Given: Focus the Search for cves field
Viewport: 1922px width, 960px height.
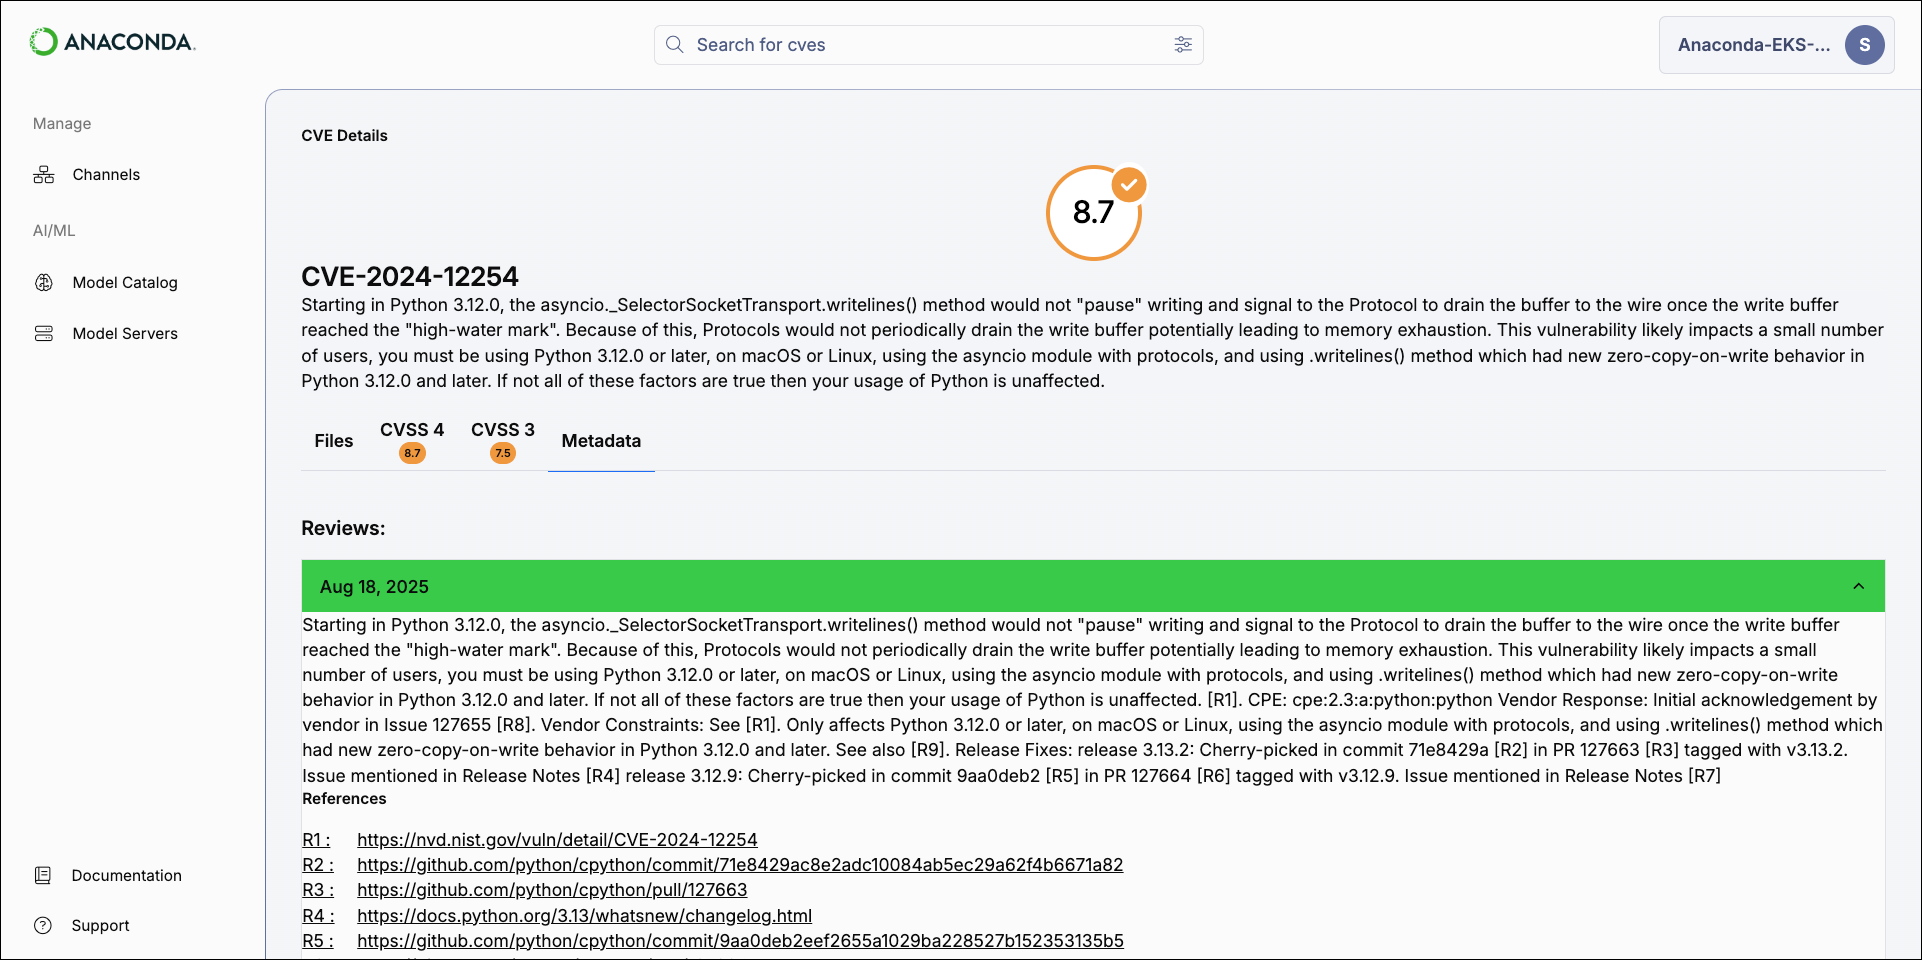Looking at the screenshot, I should tap(928, 45).
